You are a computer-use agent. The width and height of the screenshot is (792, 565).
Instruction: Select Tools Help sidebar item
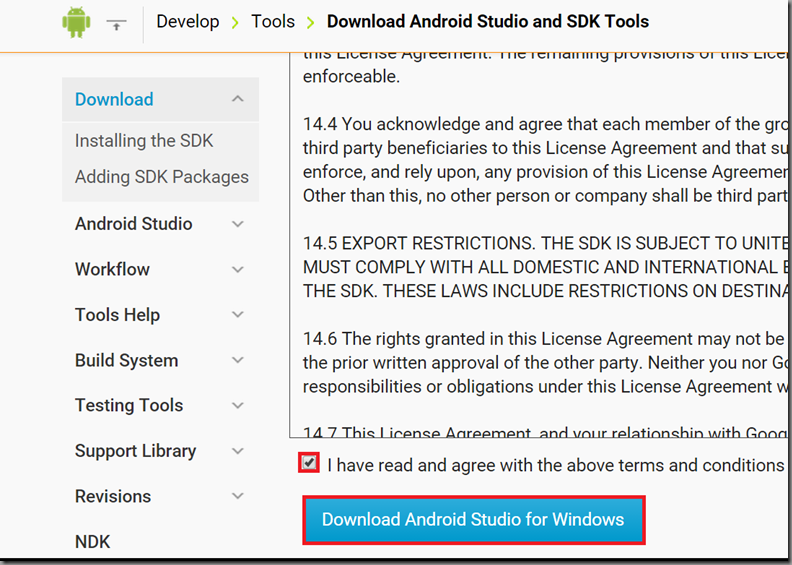(117, 315)
